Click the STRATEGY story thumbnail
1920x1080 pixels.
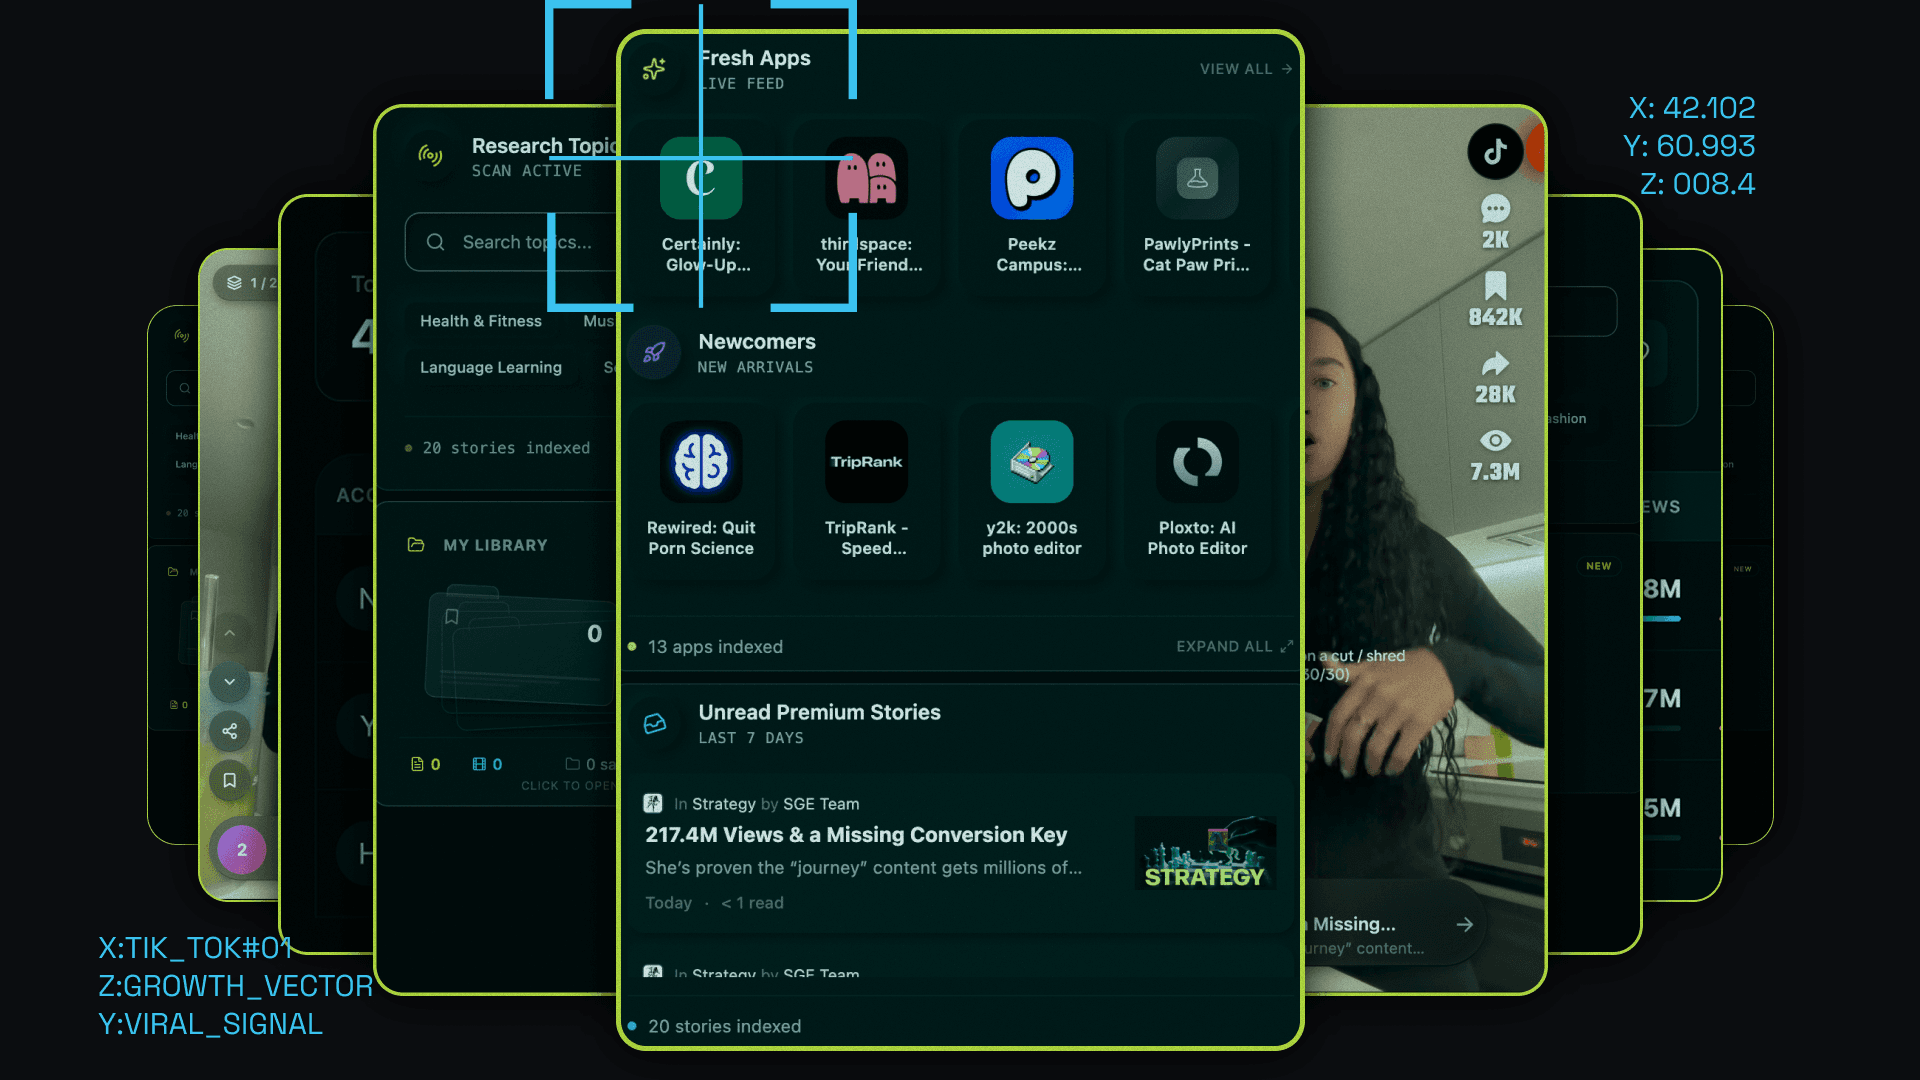(x=1205, y=852)
